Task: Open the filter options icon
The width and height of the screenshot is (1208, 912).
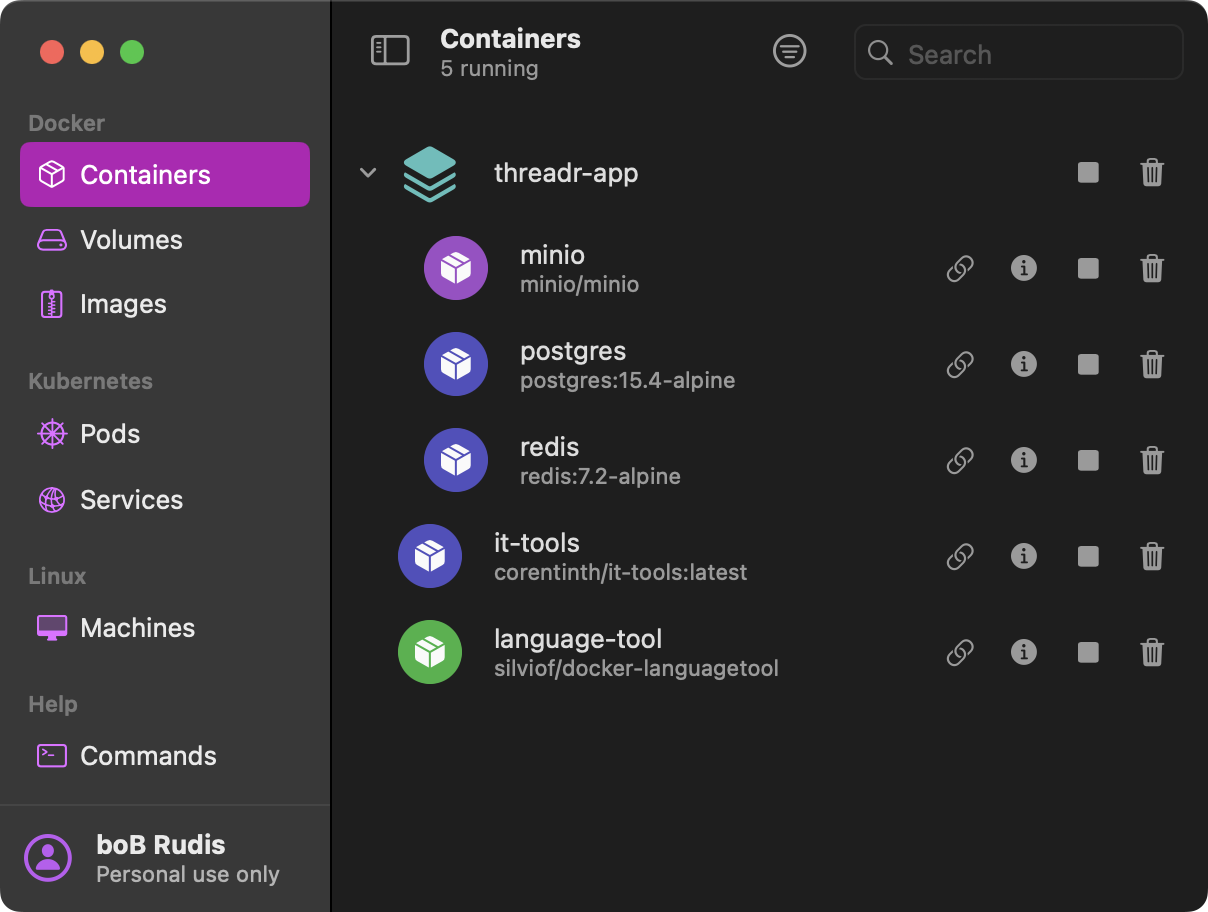Action: coord(789,51)
